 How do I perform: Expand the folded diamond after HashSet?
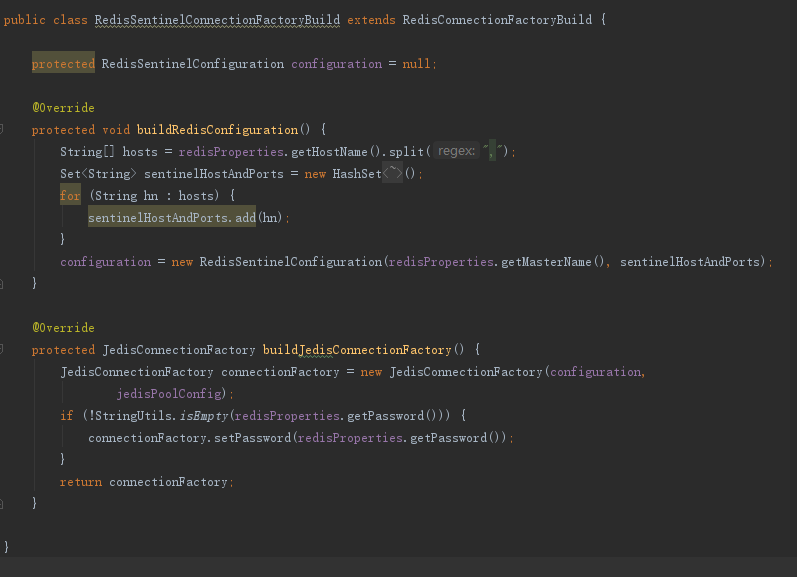(392, 173)
